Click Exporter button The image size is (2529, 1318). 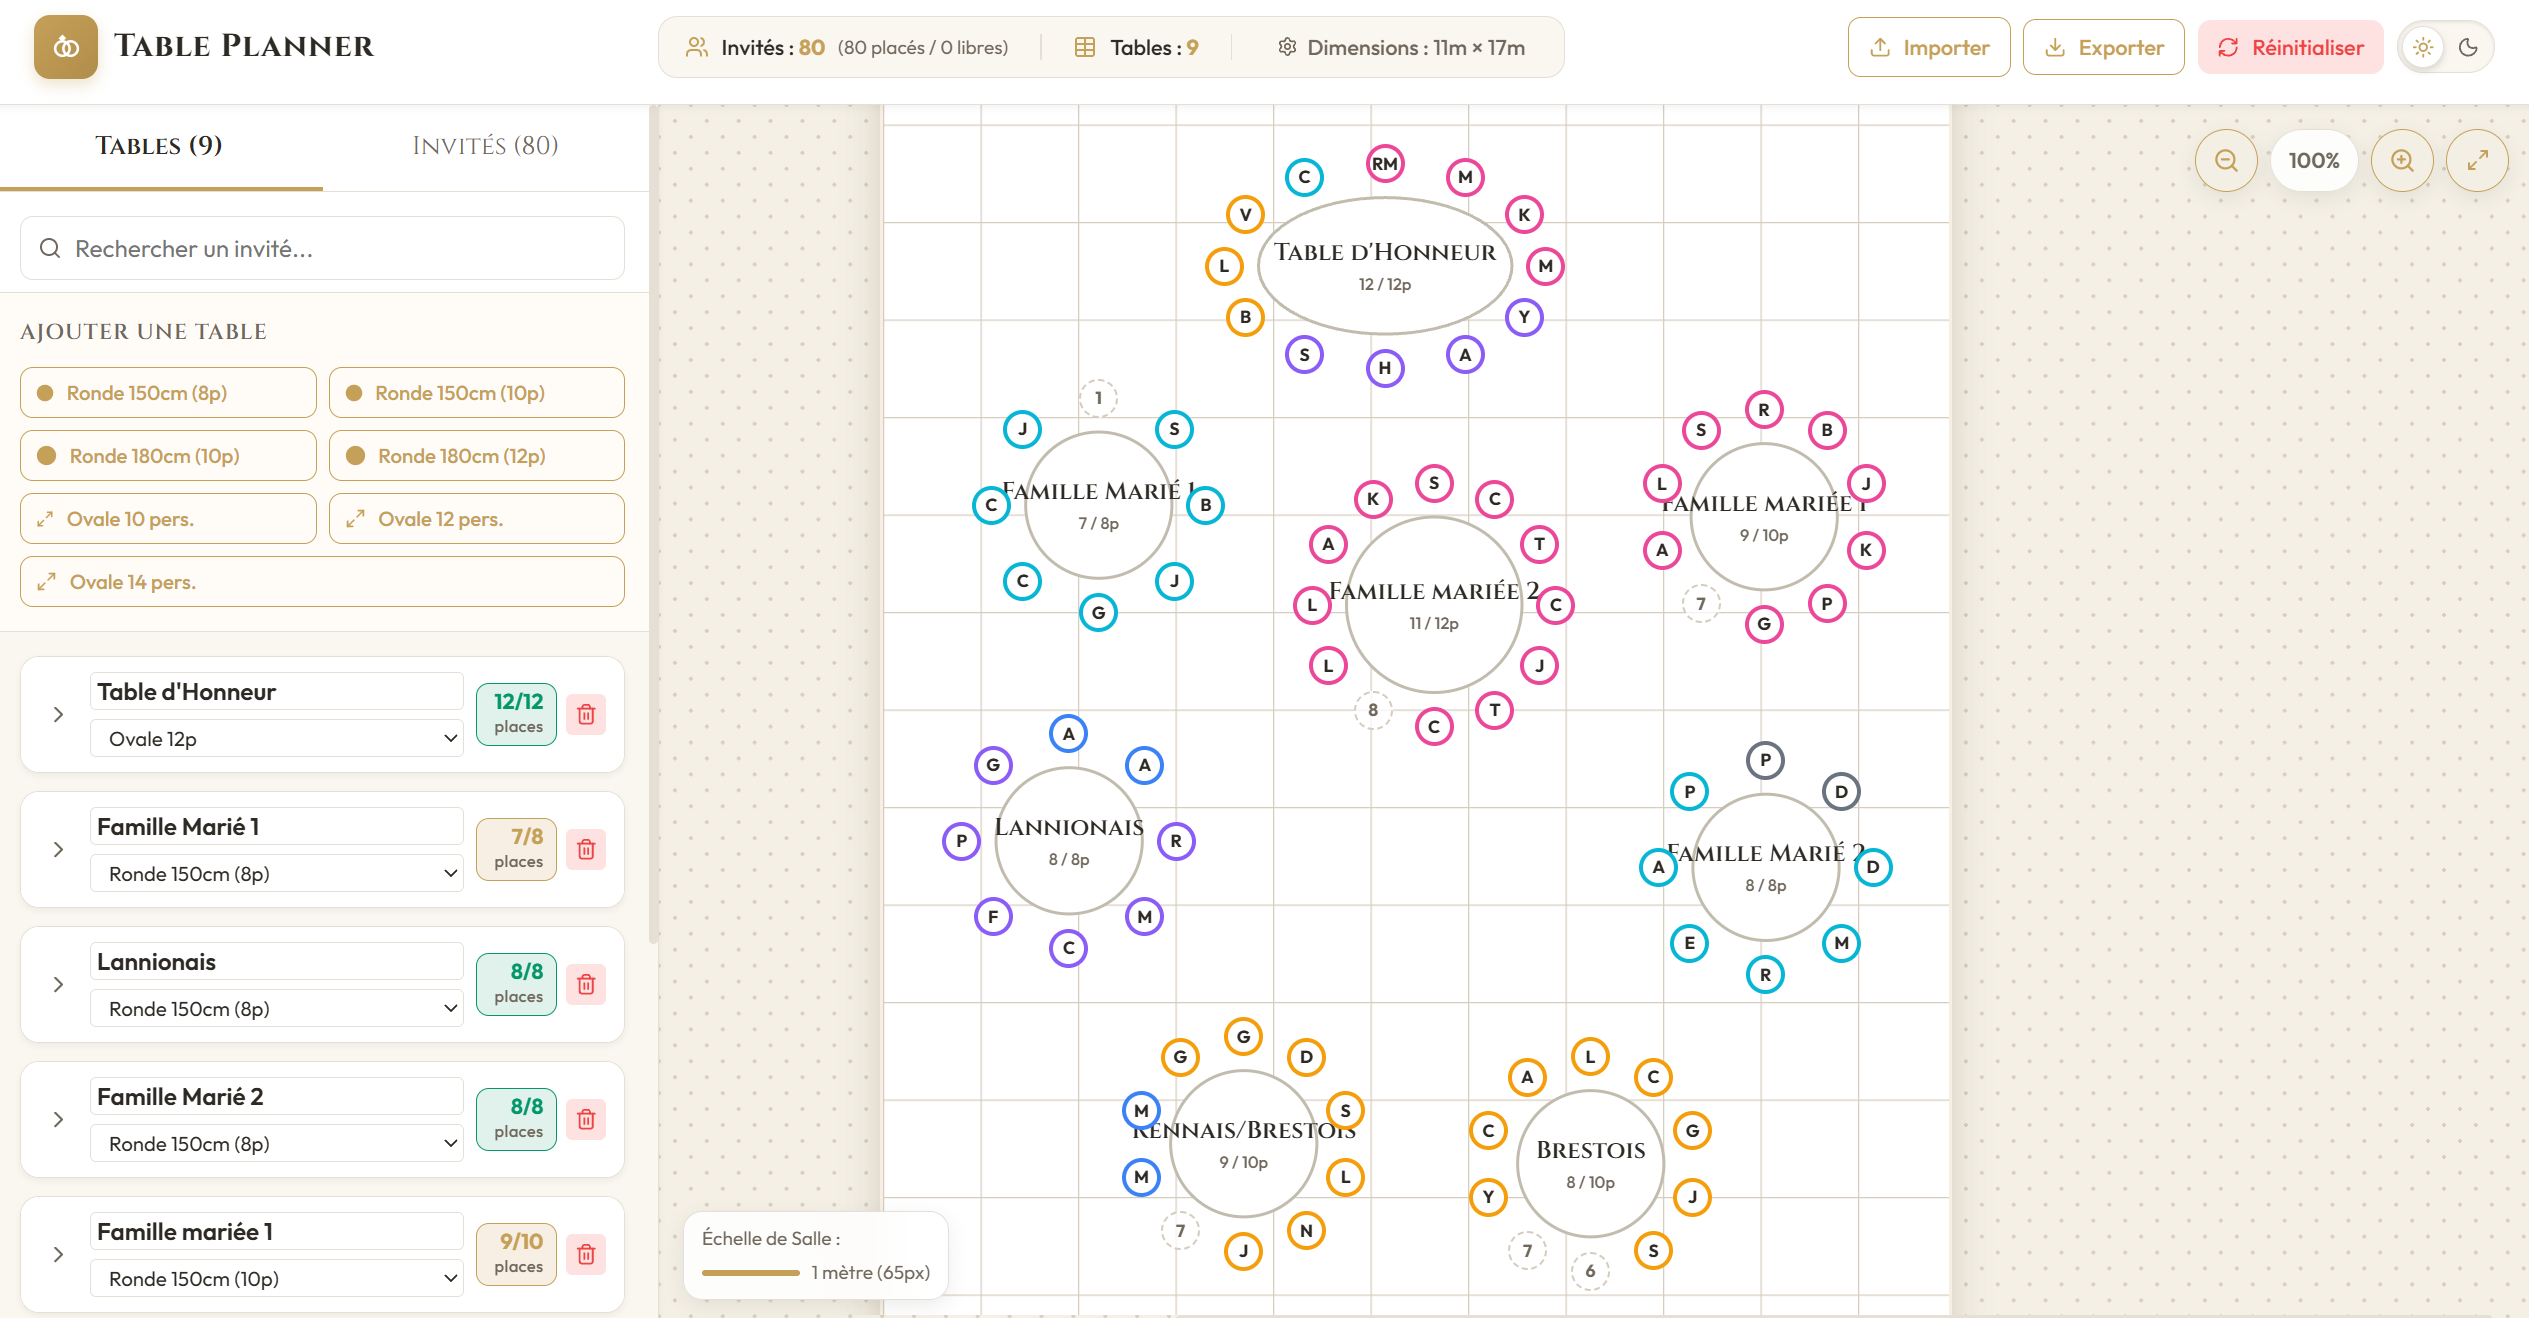click(x=2104, y=47)
